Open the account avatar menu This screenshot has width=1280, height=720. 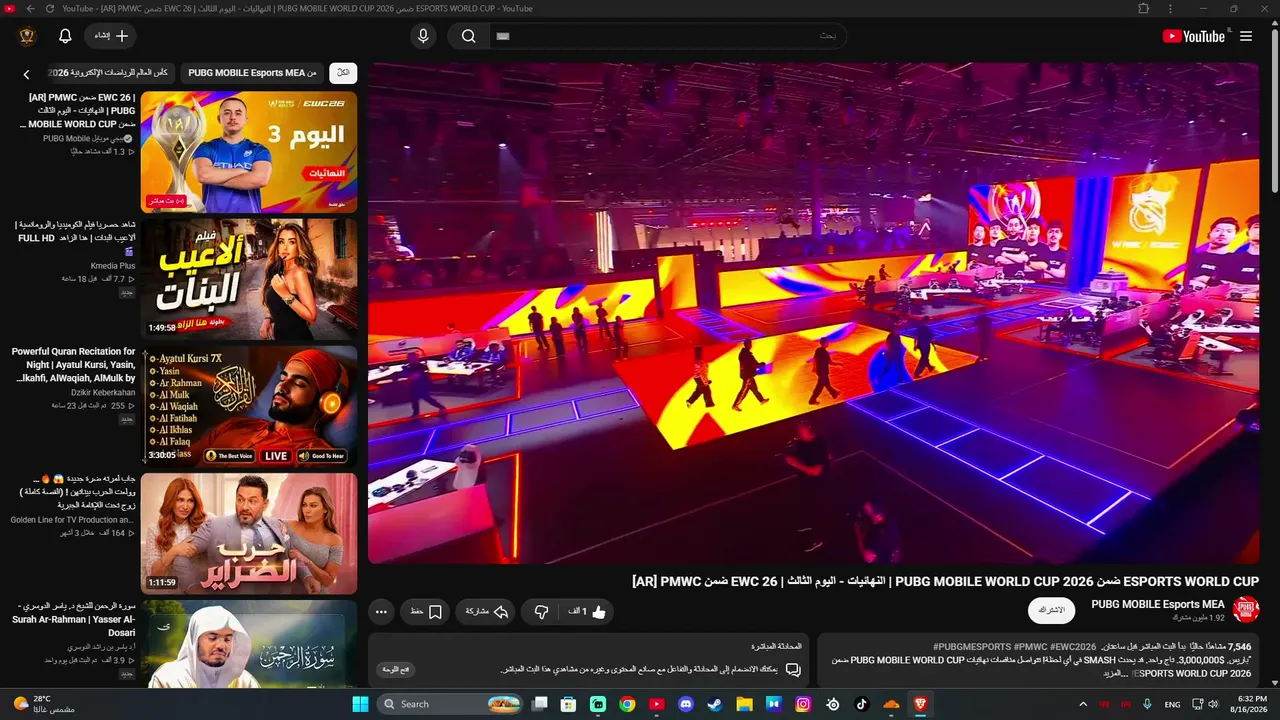(x=27, y=36)
